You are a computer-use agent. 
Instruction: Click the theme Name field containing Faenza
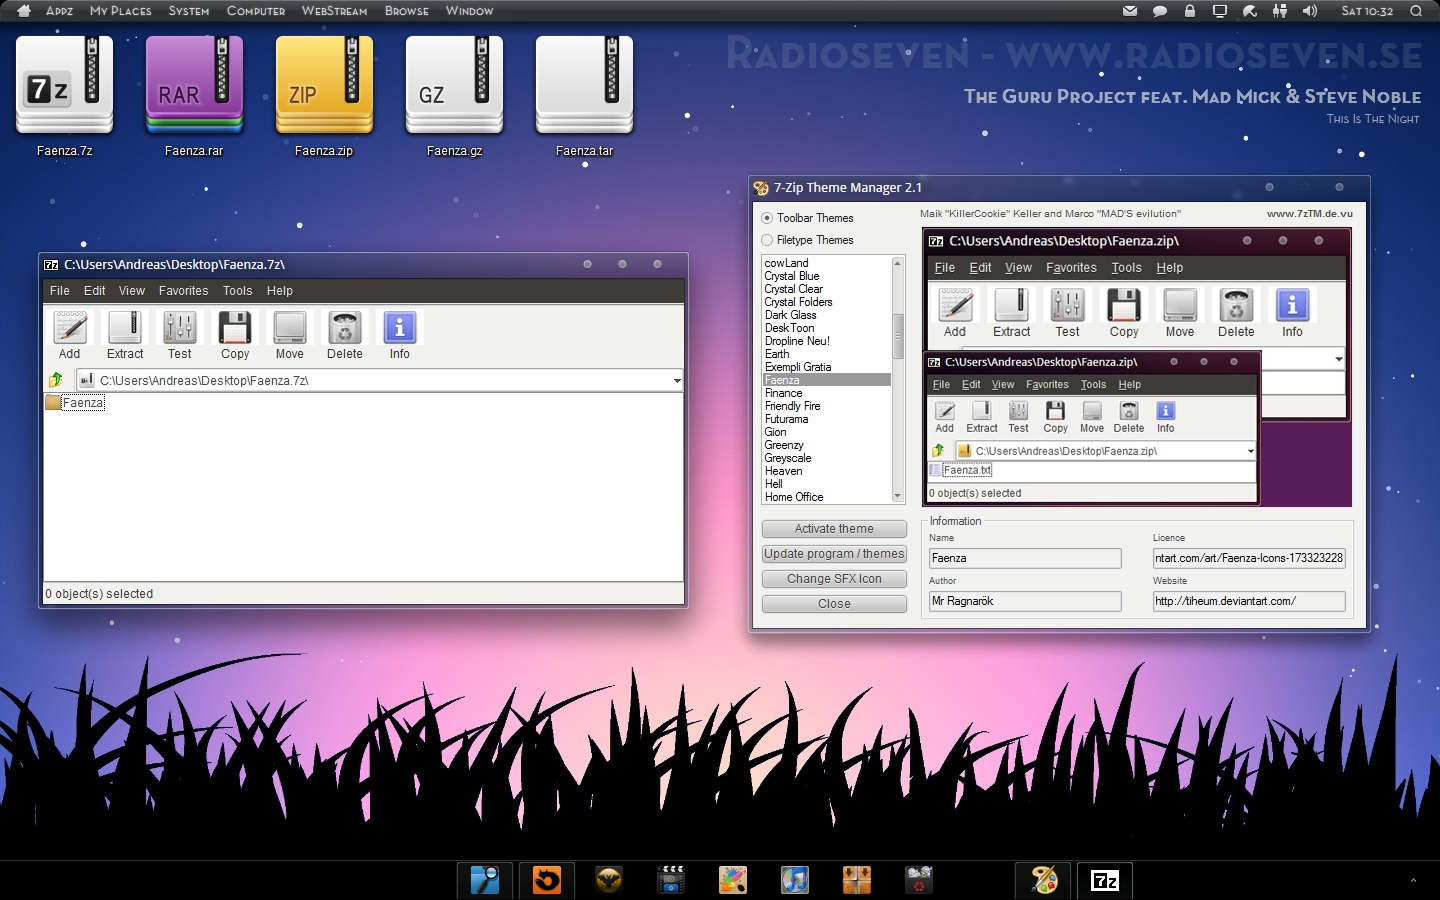(x=1025, y=558)
